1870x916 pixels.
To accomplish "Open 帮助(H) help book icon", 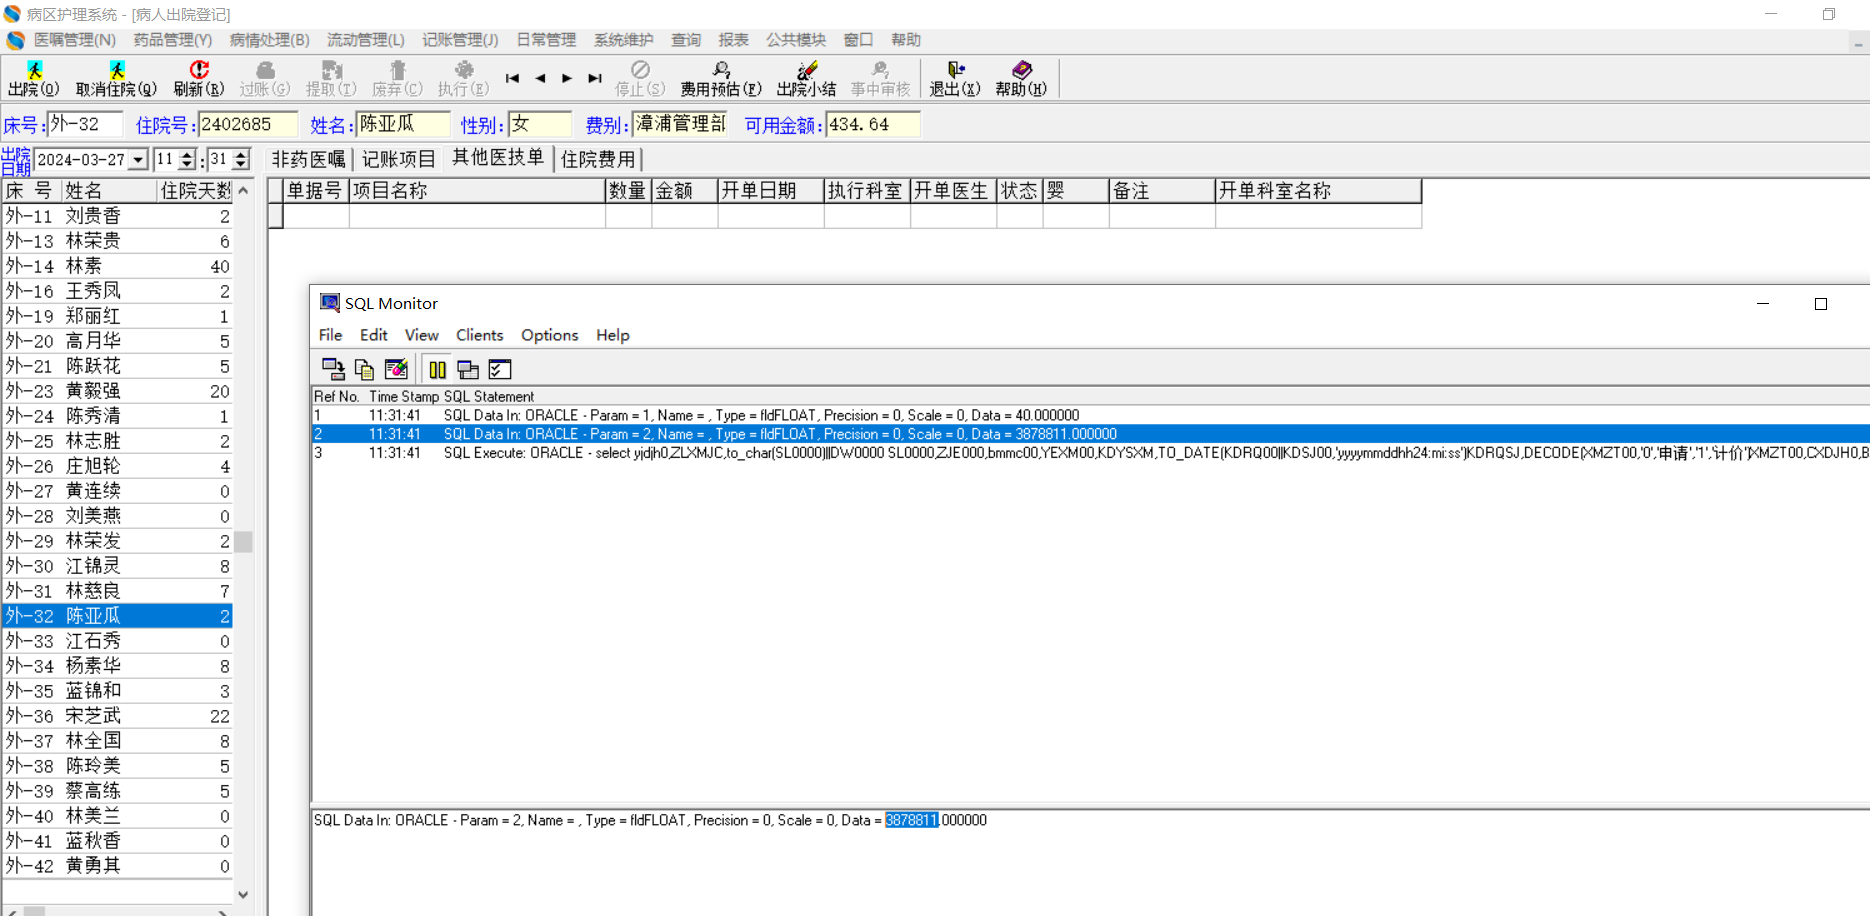I will tap(1021, 78).
